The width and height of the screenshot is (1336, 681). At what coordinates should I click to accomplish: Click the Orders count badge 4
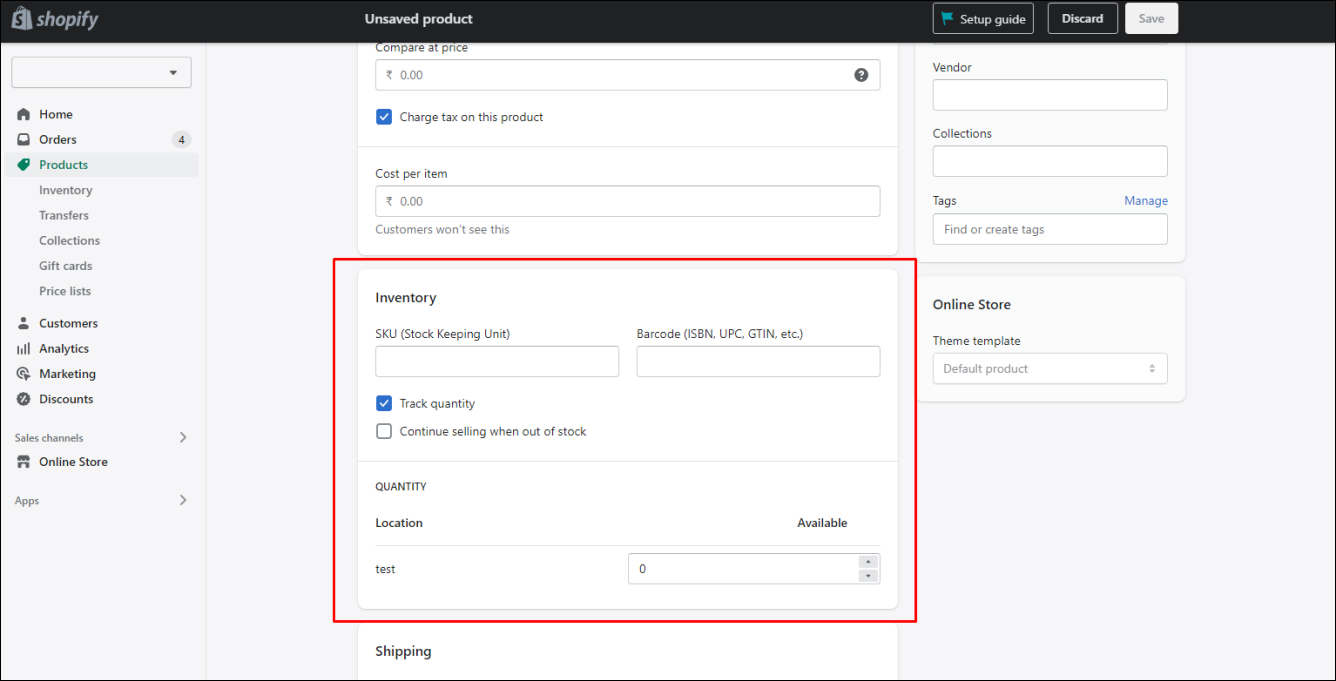pos(181,140)
